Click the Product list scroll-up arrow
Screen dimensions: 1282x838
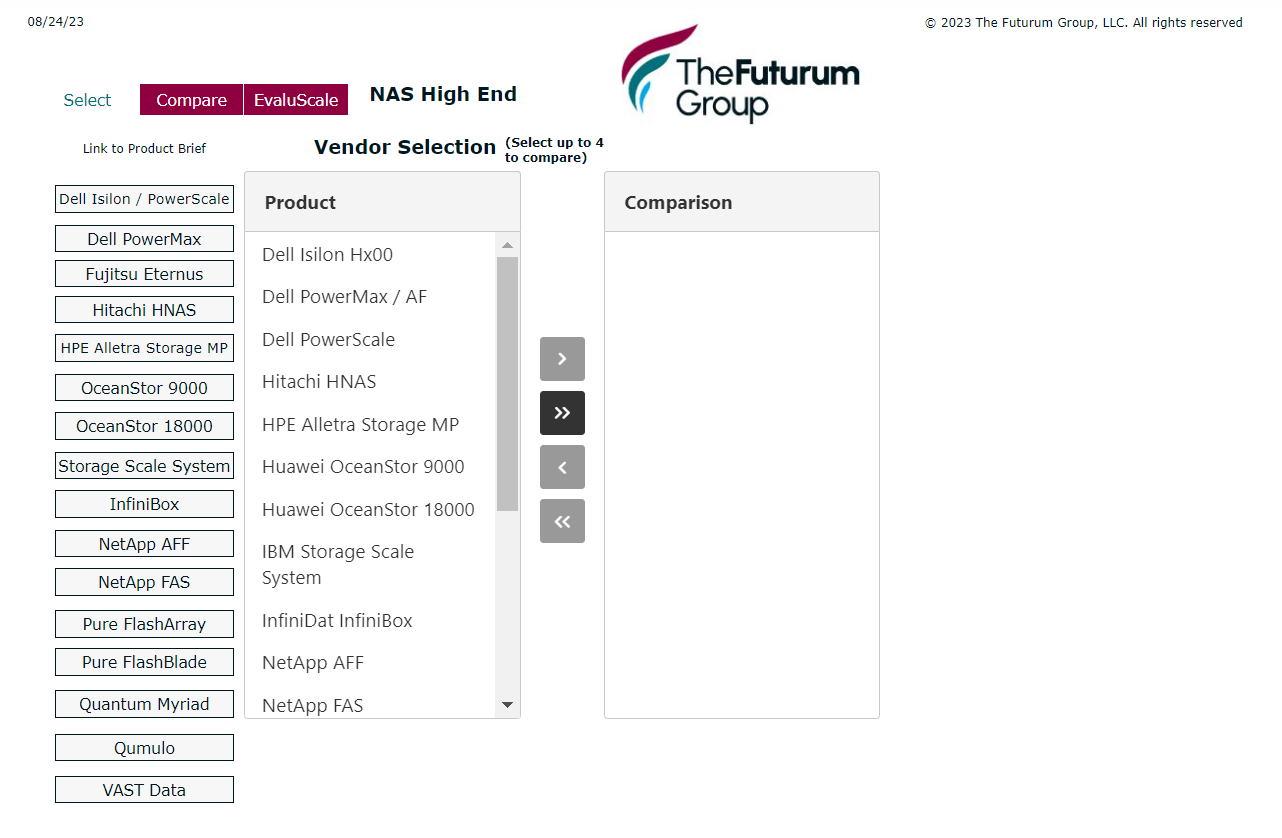click(507, 245)
